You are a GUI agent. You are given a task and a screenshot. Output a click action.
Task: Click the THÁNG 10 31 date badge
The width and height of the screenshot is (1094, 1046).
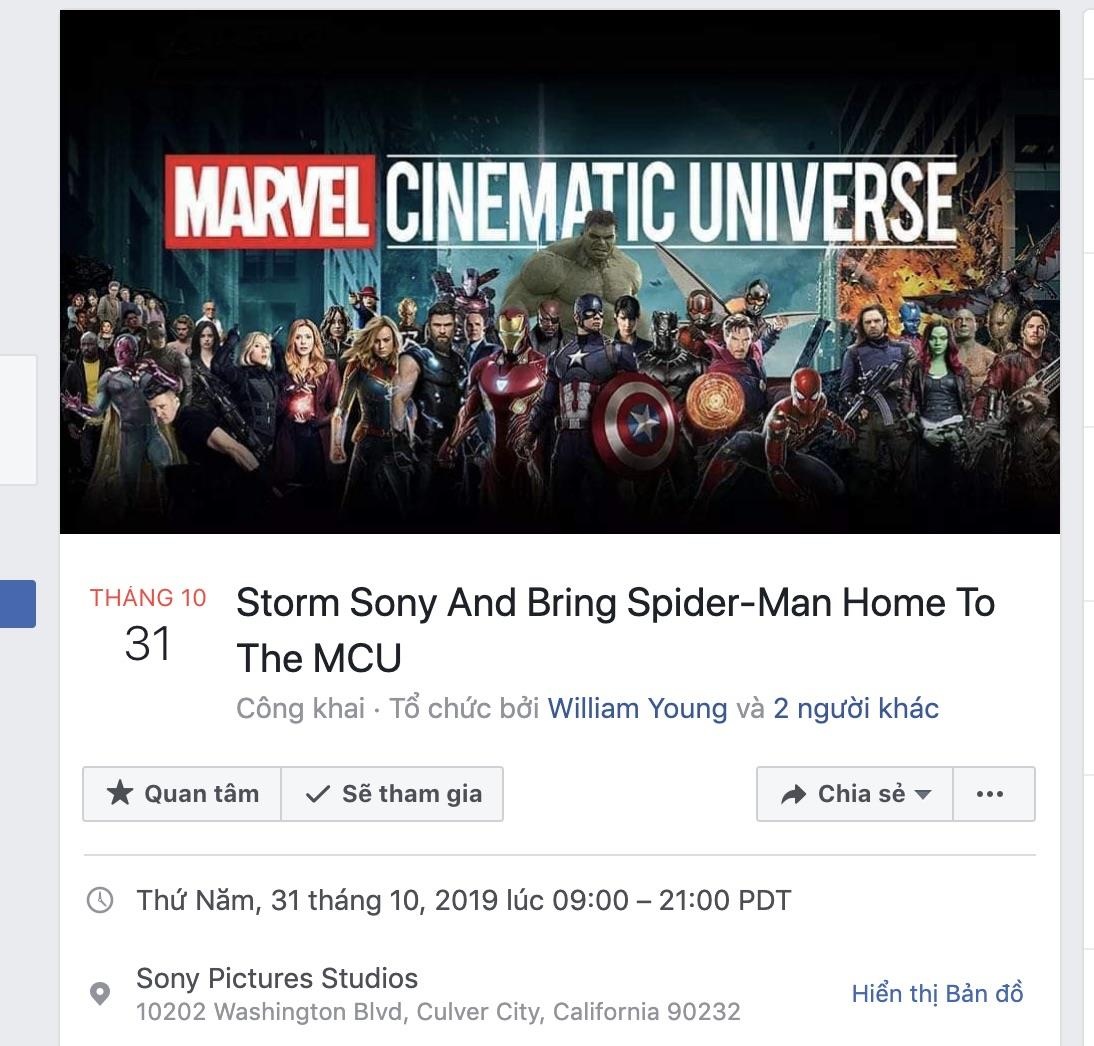coord(148,626)
